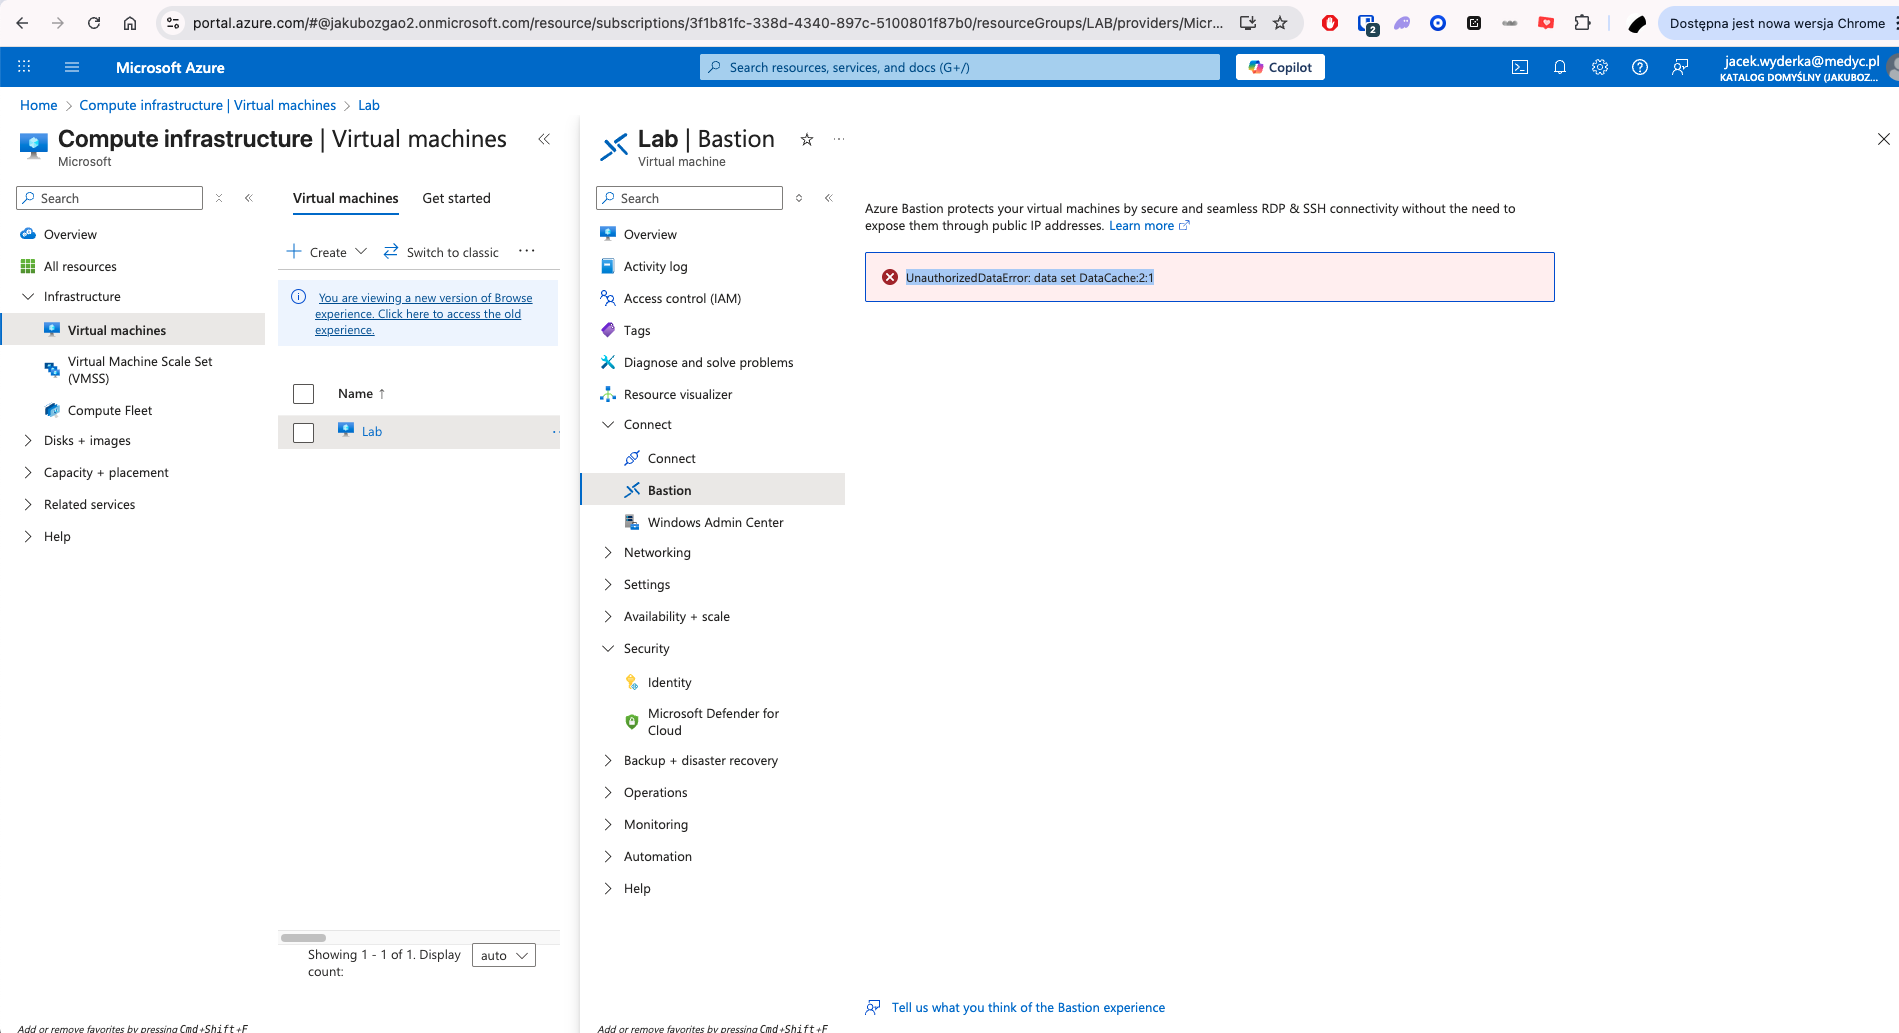Favorite the Lab Bastion page with star

807,139
